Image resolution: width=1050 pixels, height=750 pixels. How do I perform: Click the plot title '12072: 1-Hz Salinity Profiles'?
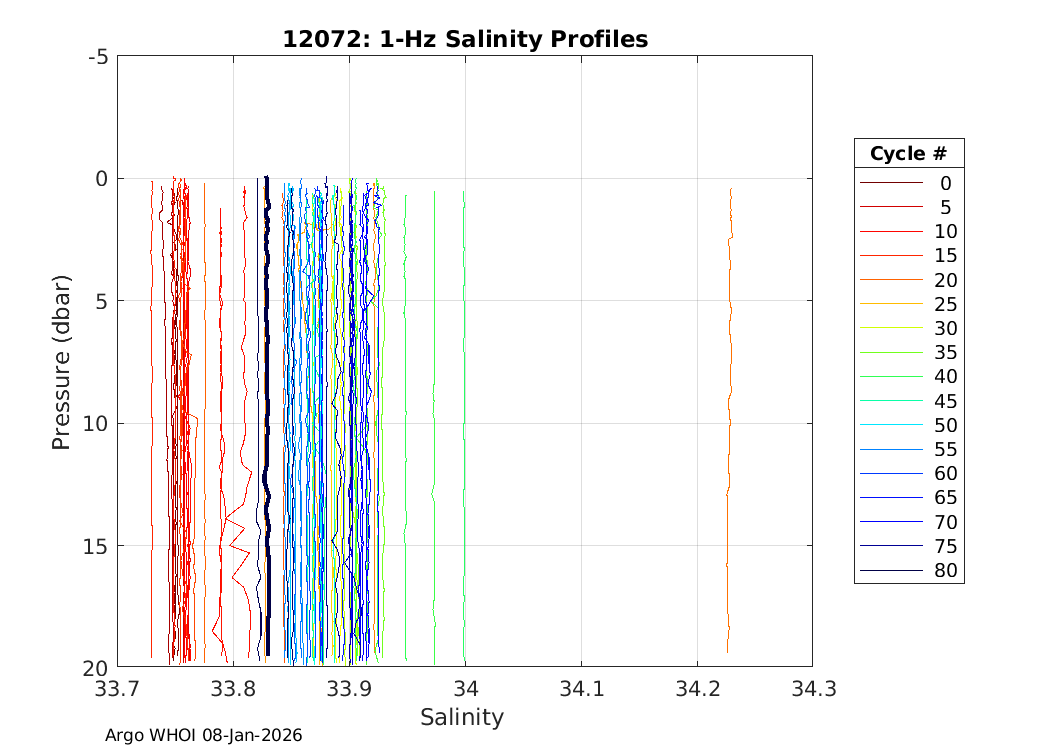coord(465,39)
